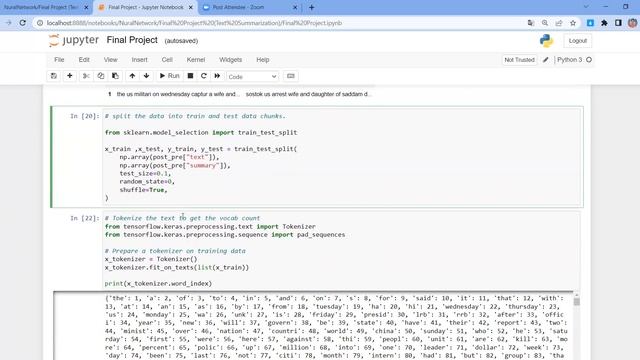
Task: Click the test_size=0.1 line
Action: 144,173
